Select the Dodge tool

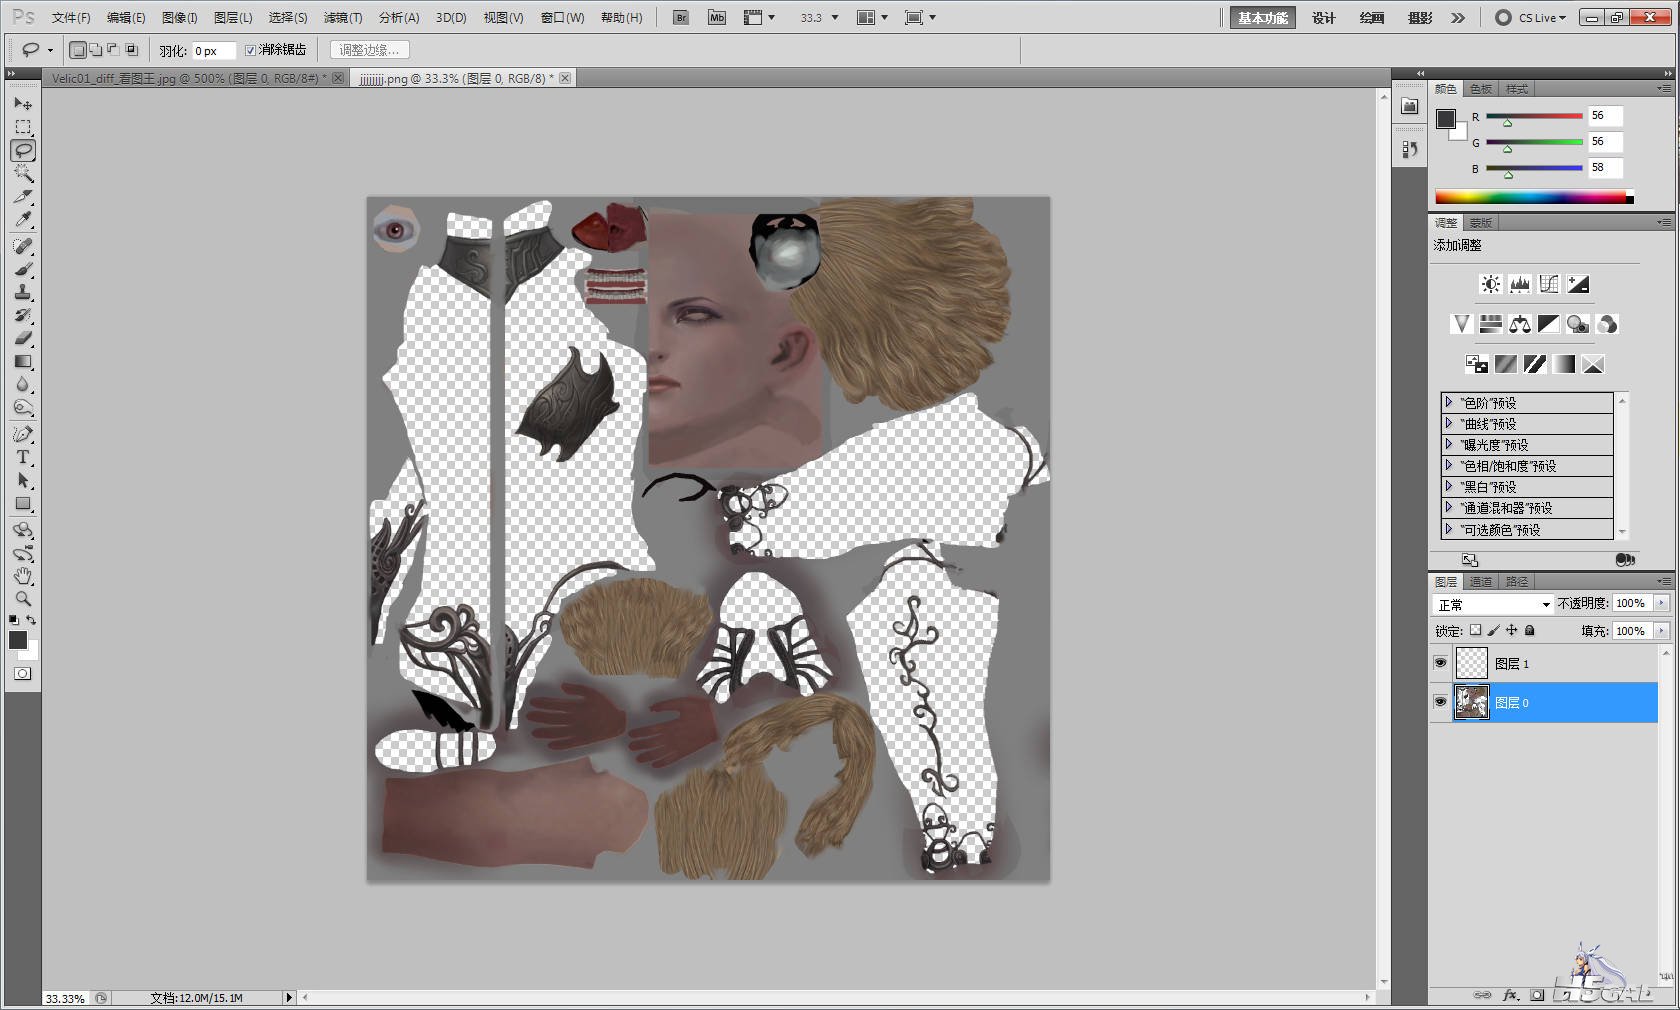point(23,407)
